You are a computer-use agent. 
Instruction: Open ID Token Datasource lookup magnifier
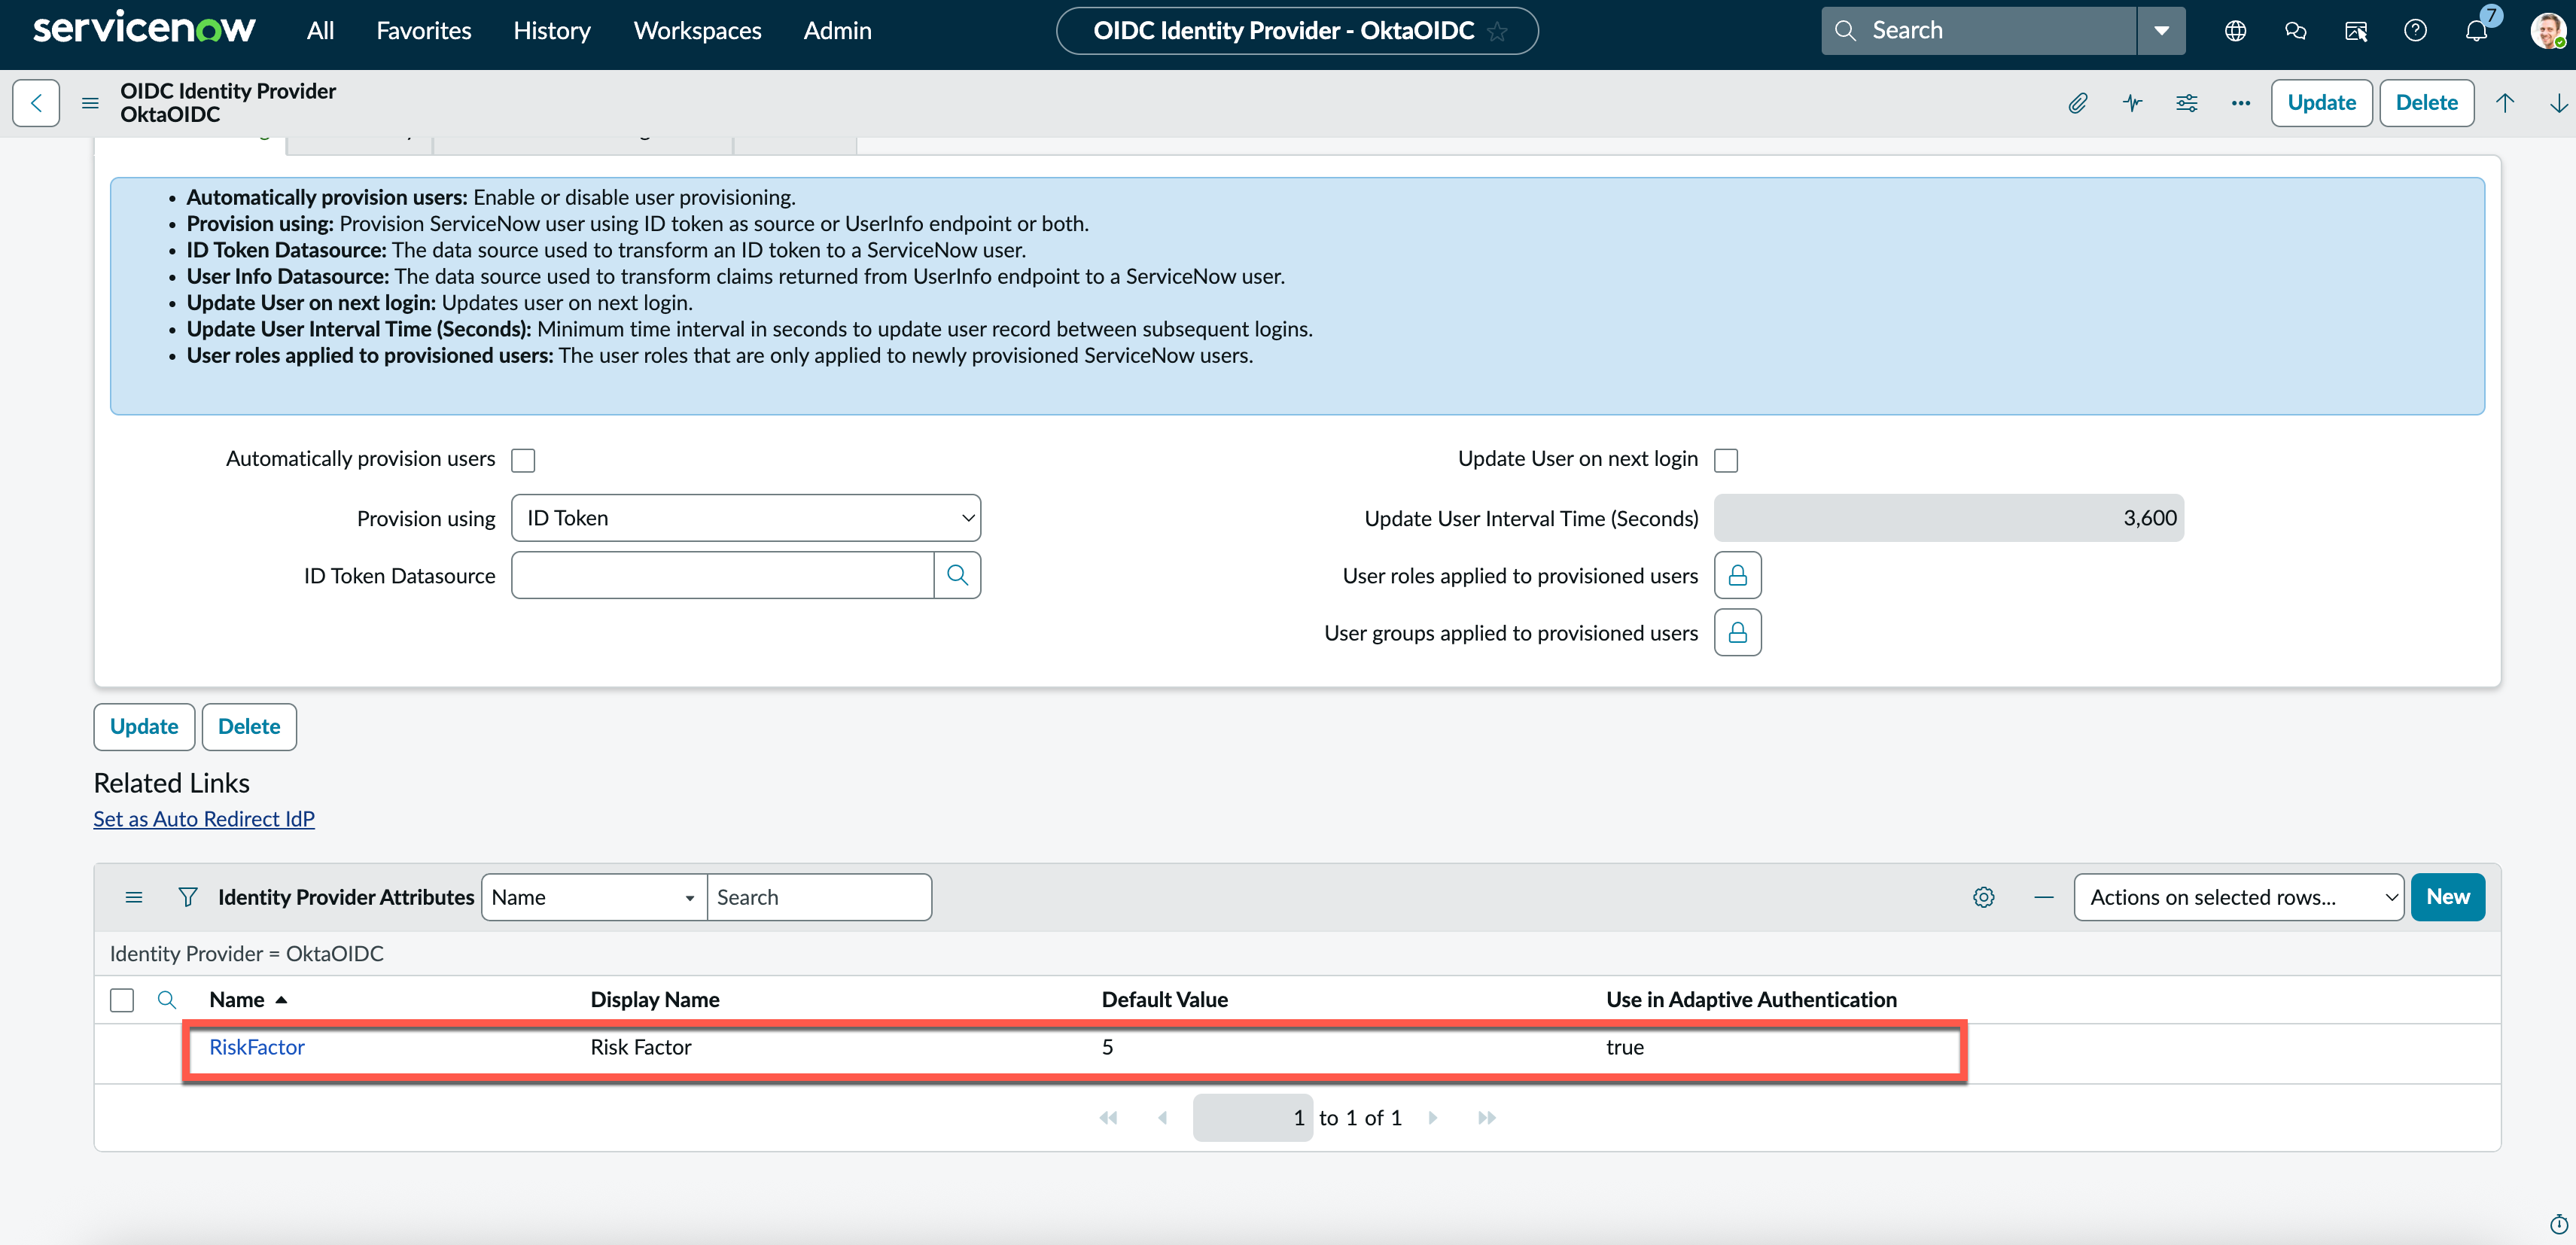(957, 575)
